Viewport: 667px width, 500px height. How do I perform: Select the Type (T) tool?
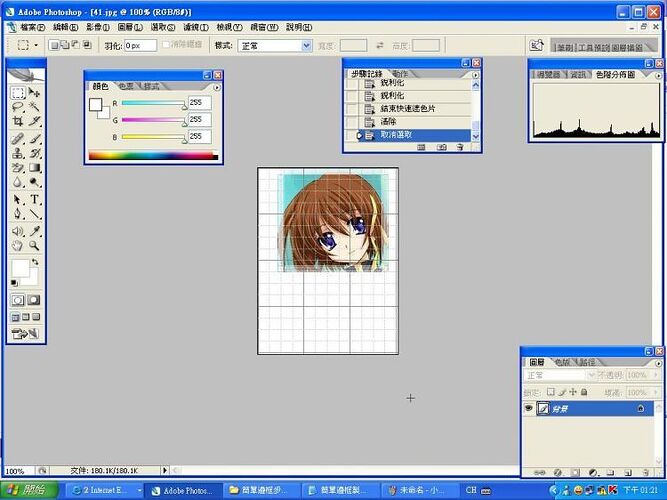pyautogui.click(x=35, y=199)
